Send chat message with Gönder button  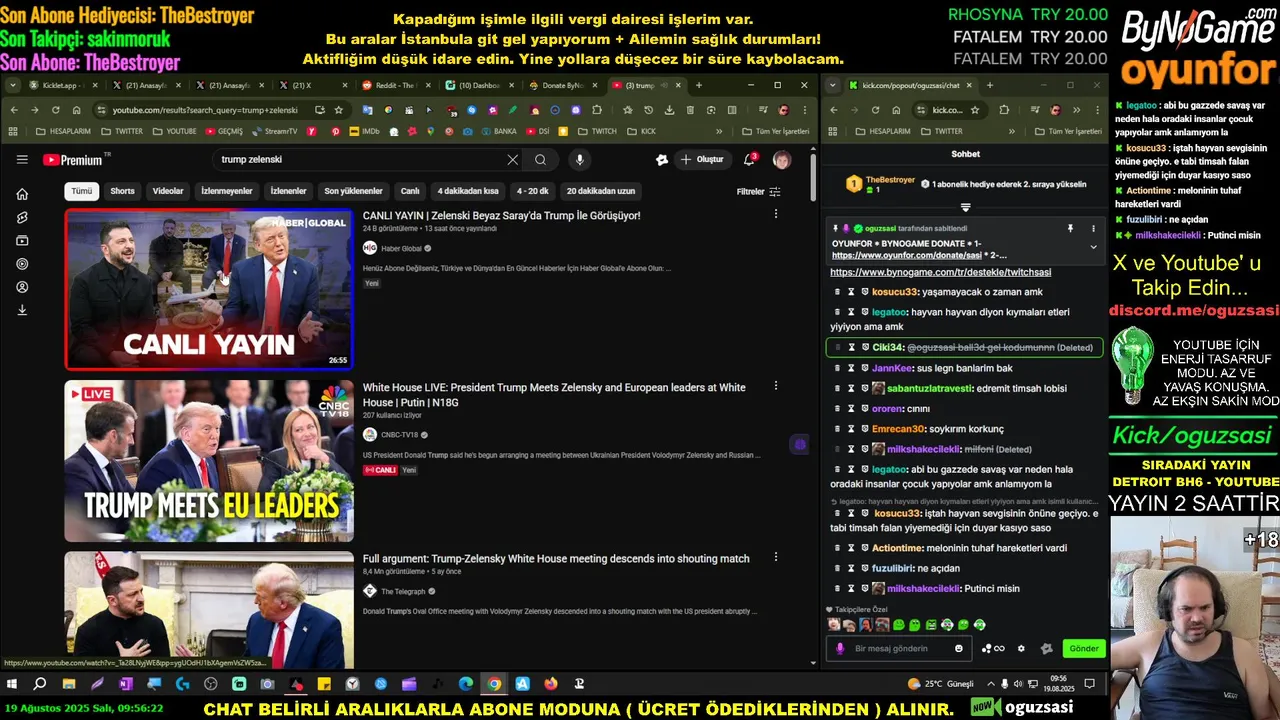tap(1084, 648)
